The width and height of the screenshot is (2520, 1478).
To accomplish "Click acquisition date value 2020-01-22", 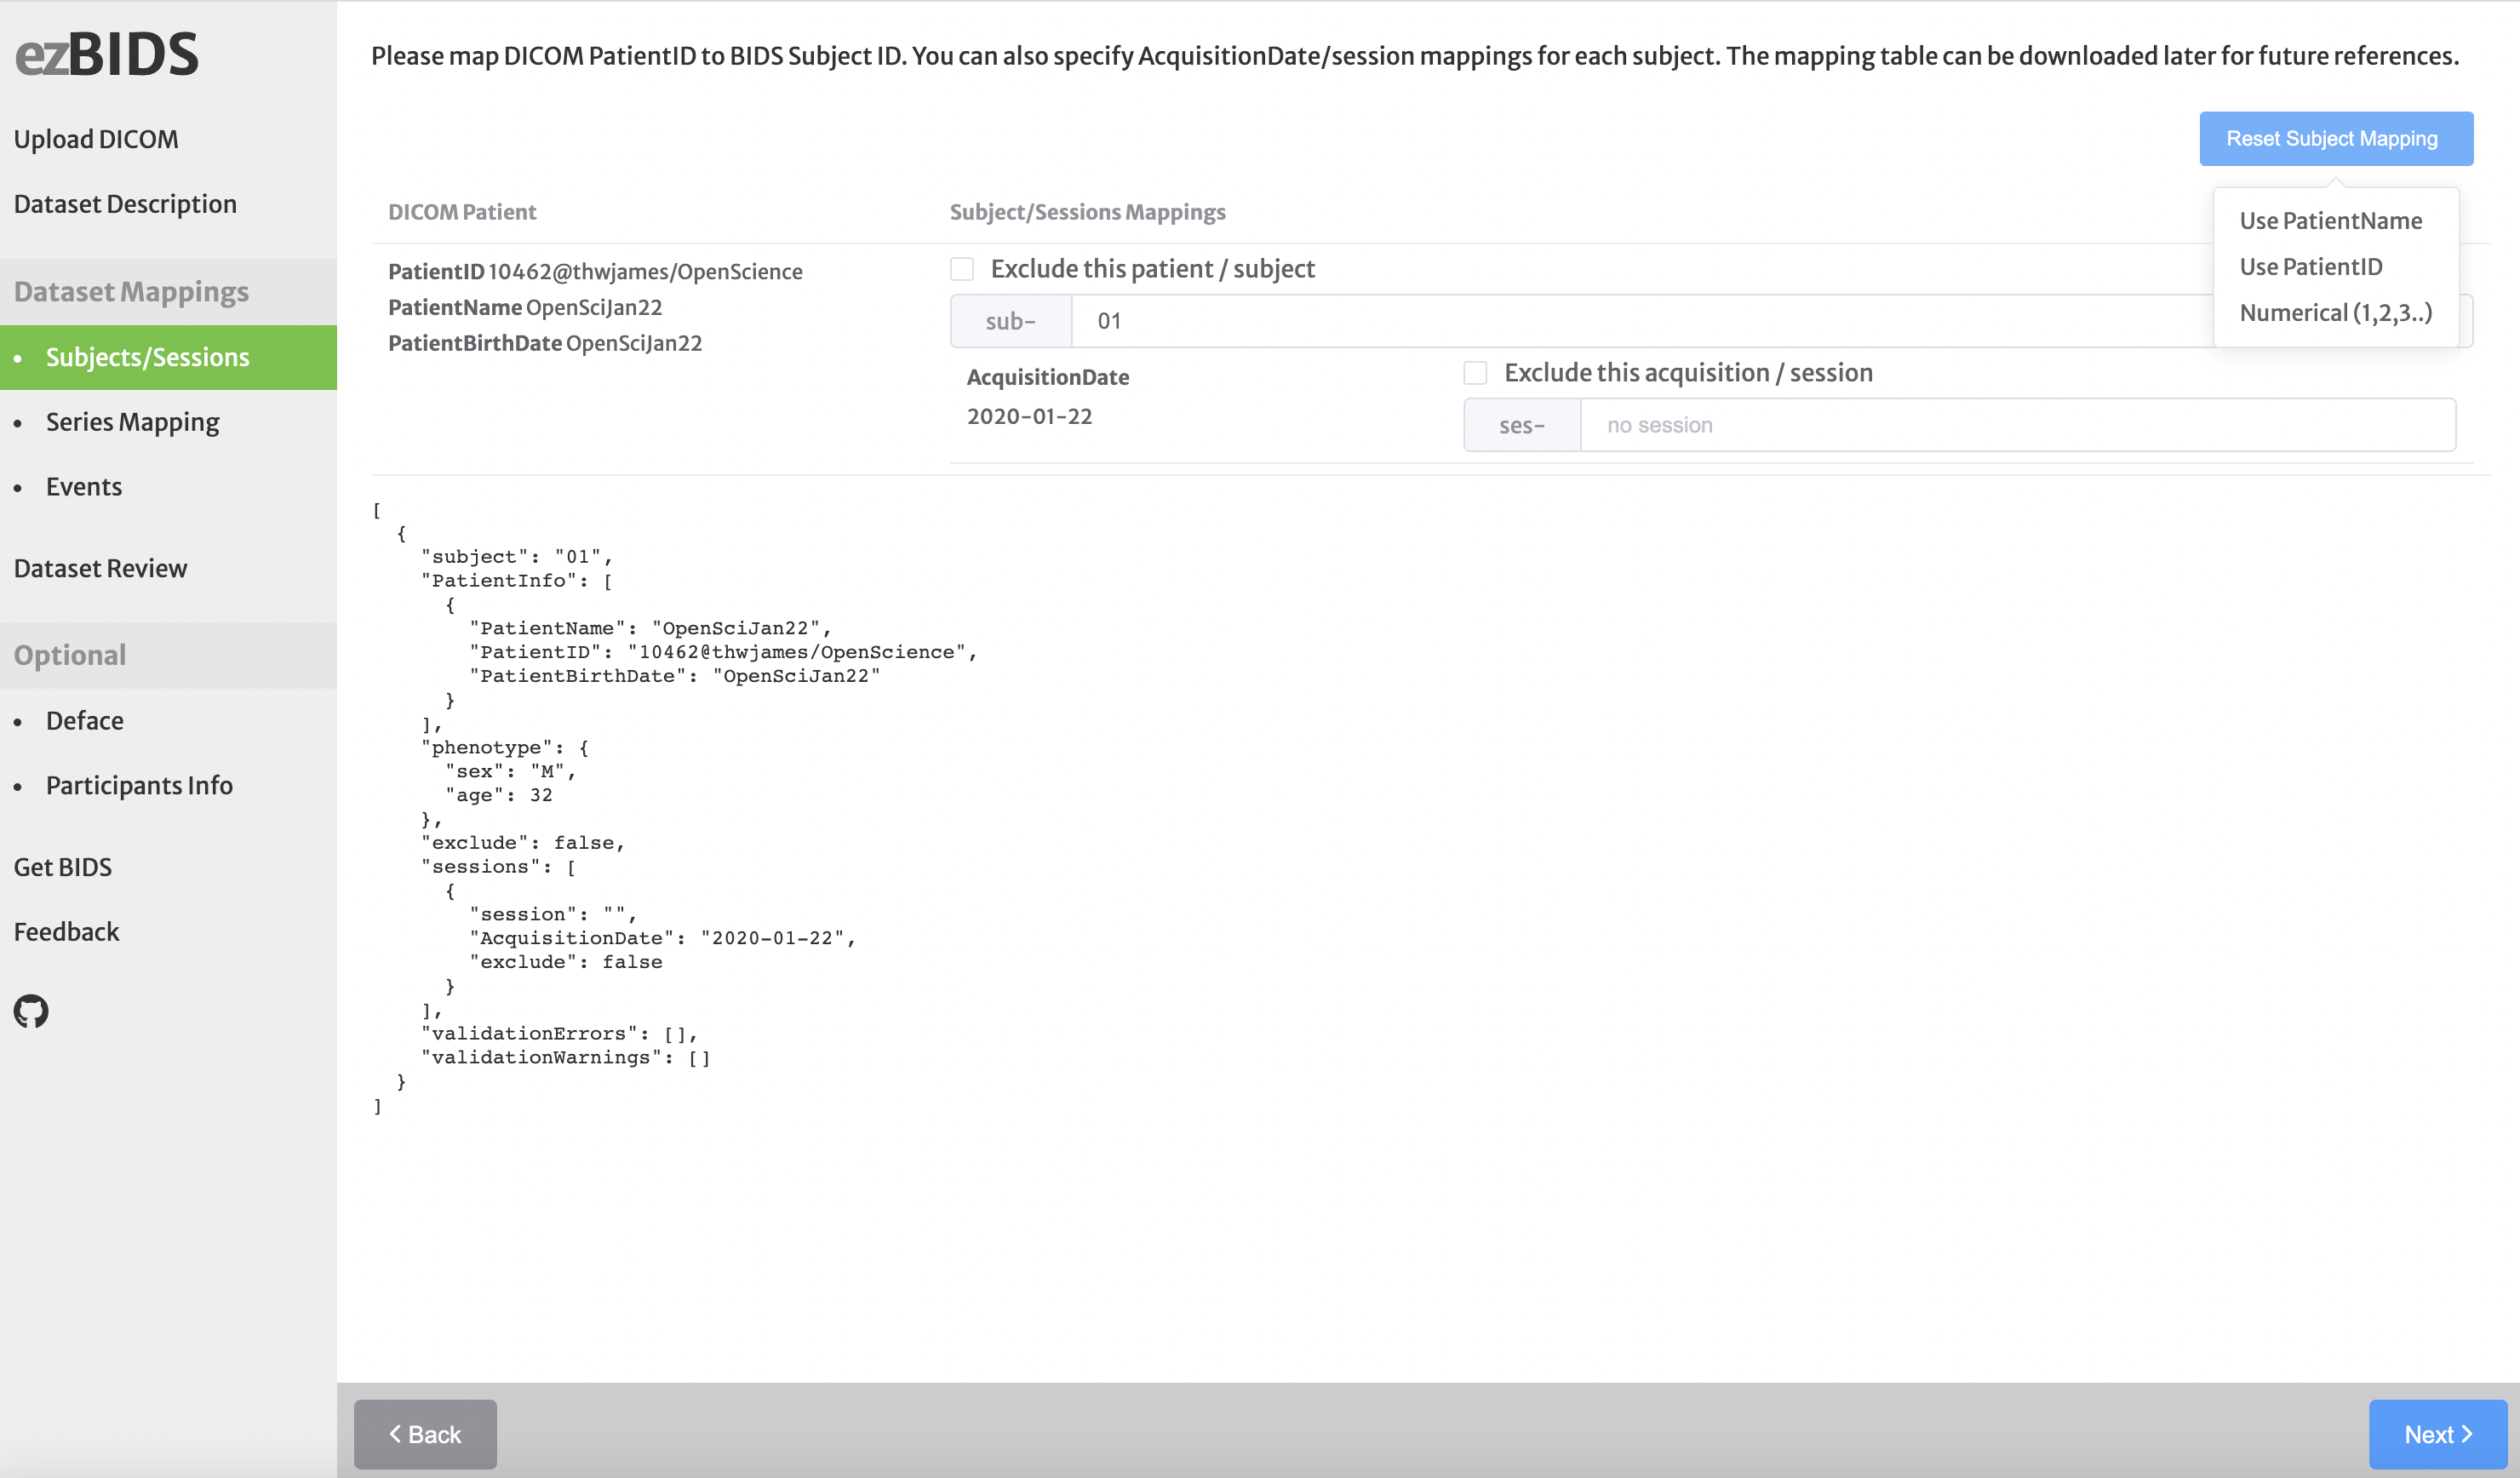I will pyautogui.click(x=1029, y=416).
